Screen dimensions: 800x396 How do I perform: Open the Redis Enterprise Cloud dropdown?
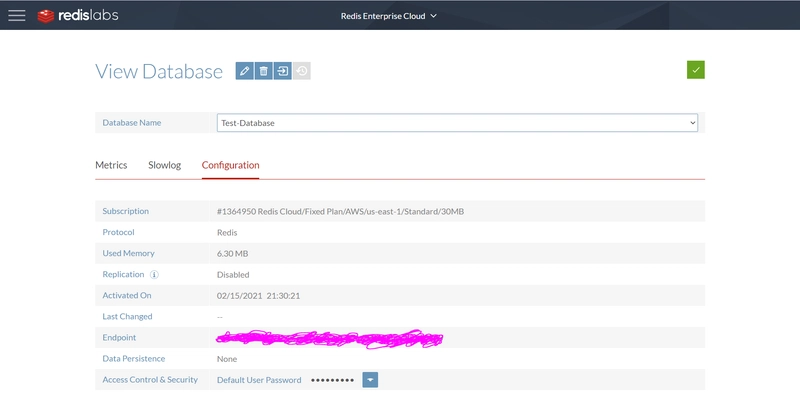click(x=389, y=16)
